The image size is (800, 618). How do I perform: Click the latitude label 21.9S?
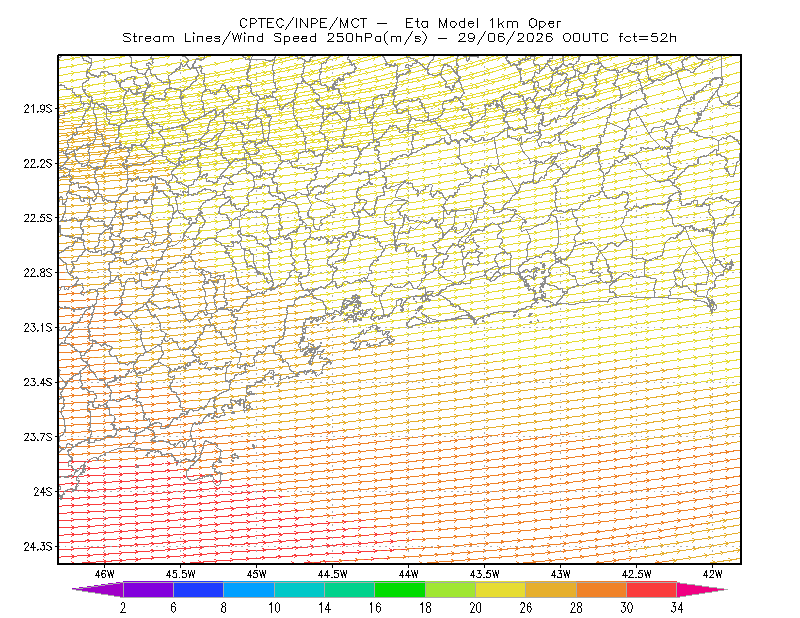38,108
